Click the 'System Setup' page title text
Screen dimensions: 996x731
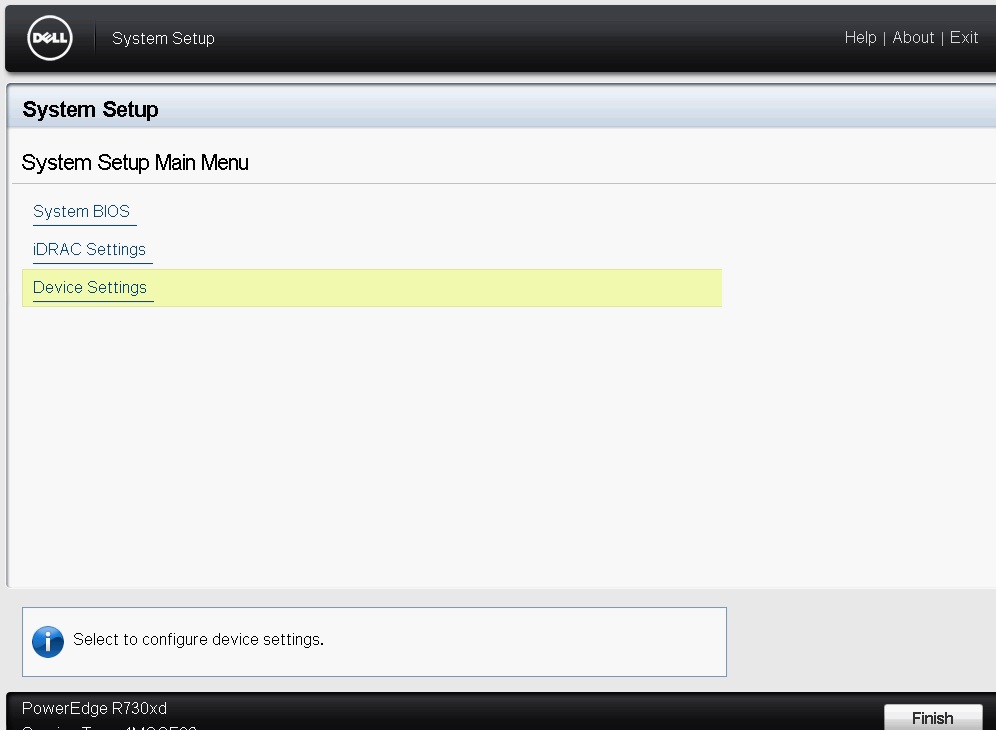90,109
